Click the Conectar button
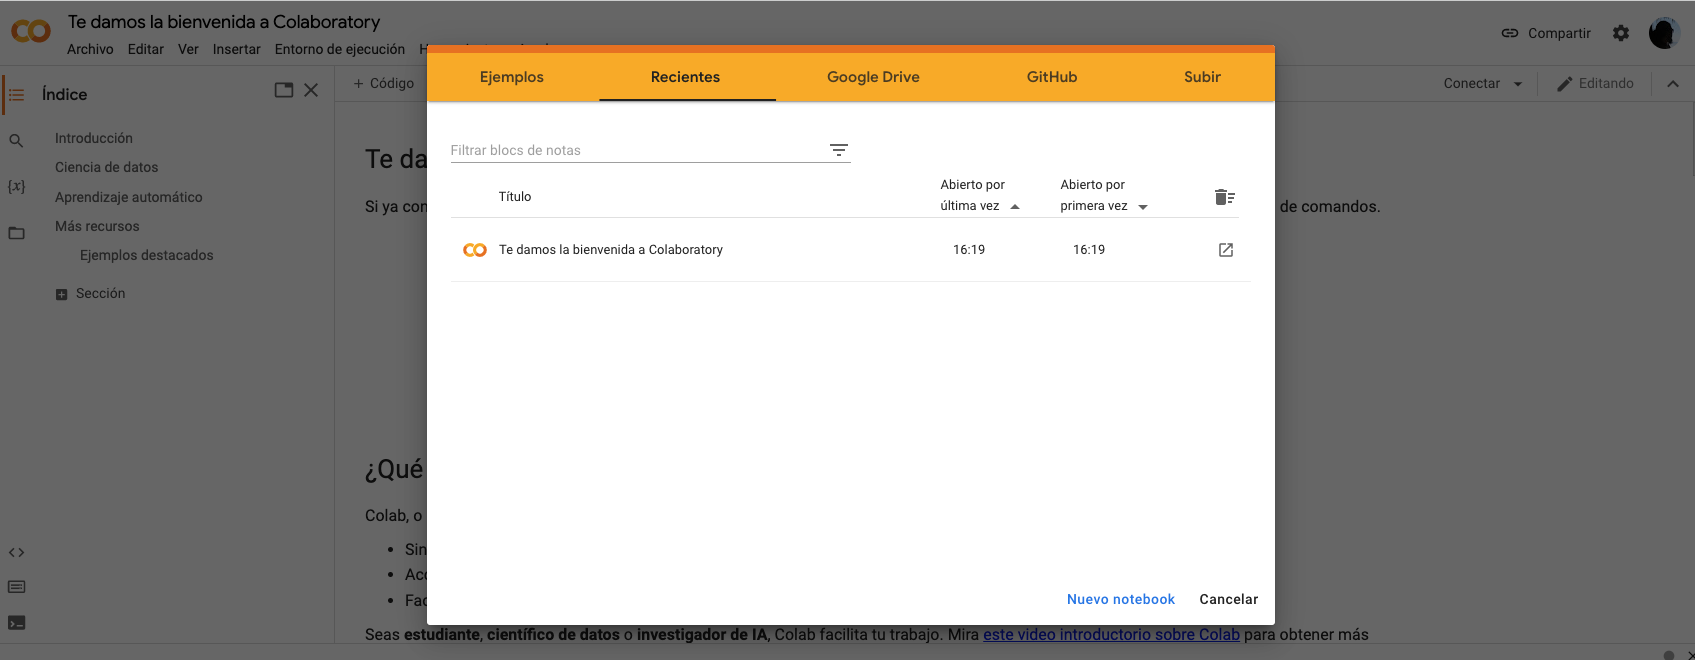This screenshot has height=660, width=1695. (x=1472, y=83)
